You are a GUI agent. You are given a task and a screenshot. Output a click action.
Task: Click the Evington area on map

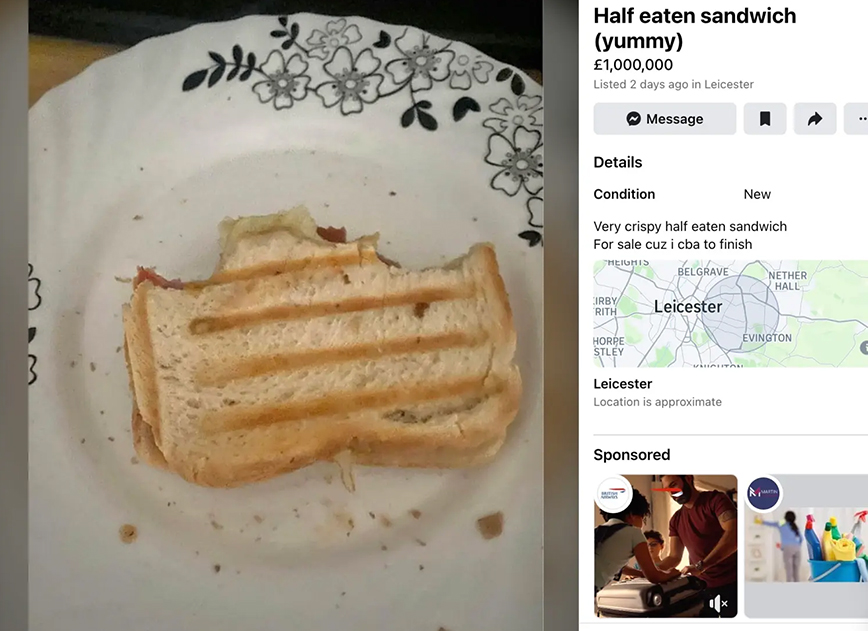[x=767, y=338]
